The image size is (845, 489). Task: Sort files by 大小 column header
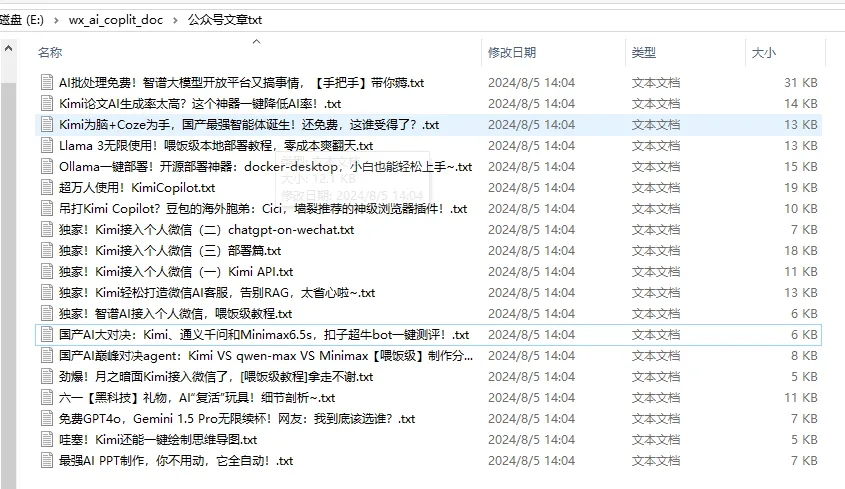click(x=764, y=53)
